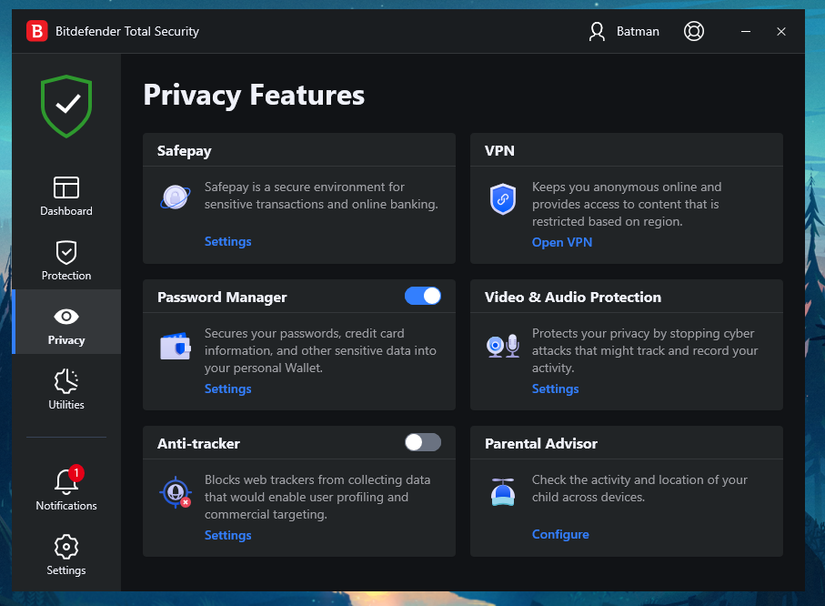
Task: Click the Parental Advisor card title
Action: 541,443
